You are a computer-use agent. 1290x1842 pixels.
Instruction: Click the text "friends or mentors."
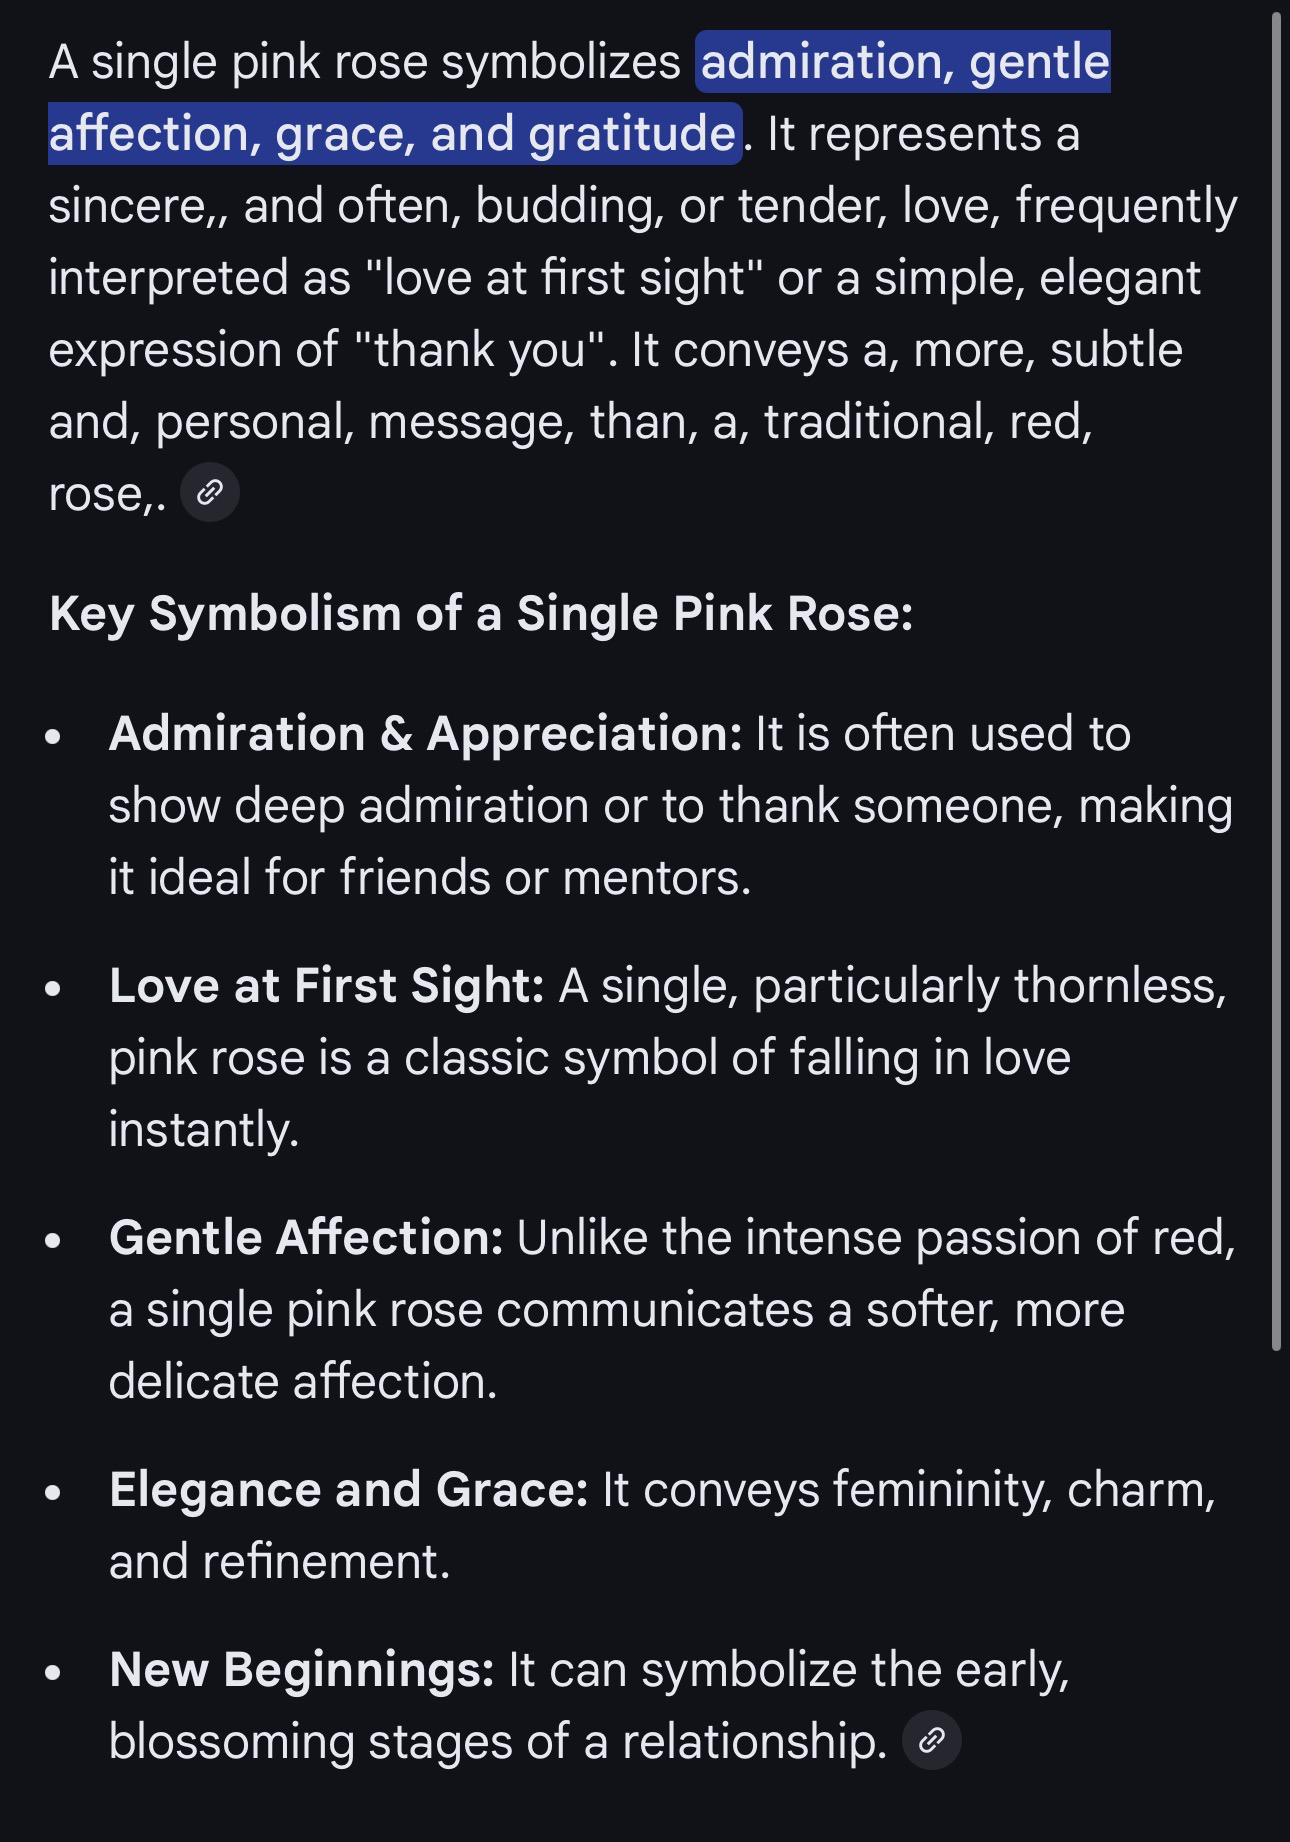tap(545, 878)
